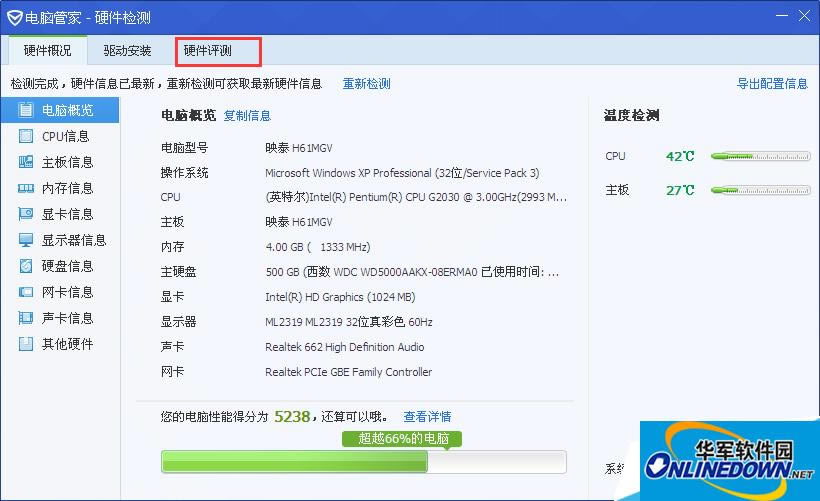
Task: Select 网卡信息 in the sidebar
Action: (x=60, y=292)
